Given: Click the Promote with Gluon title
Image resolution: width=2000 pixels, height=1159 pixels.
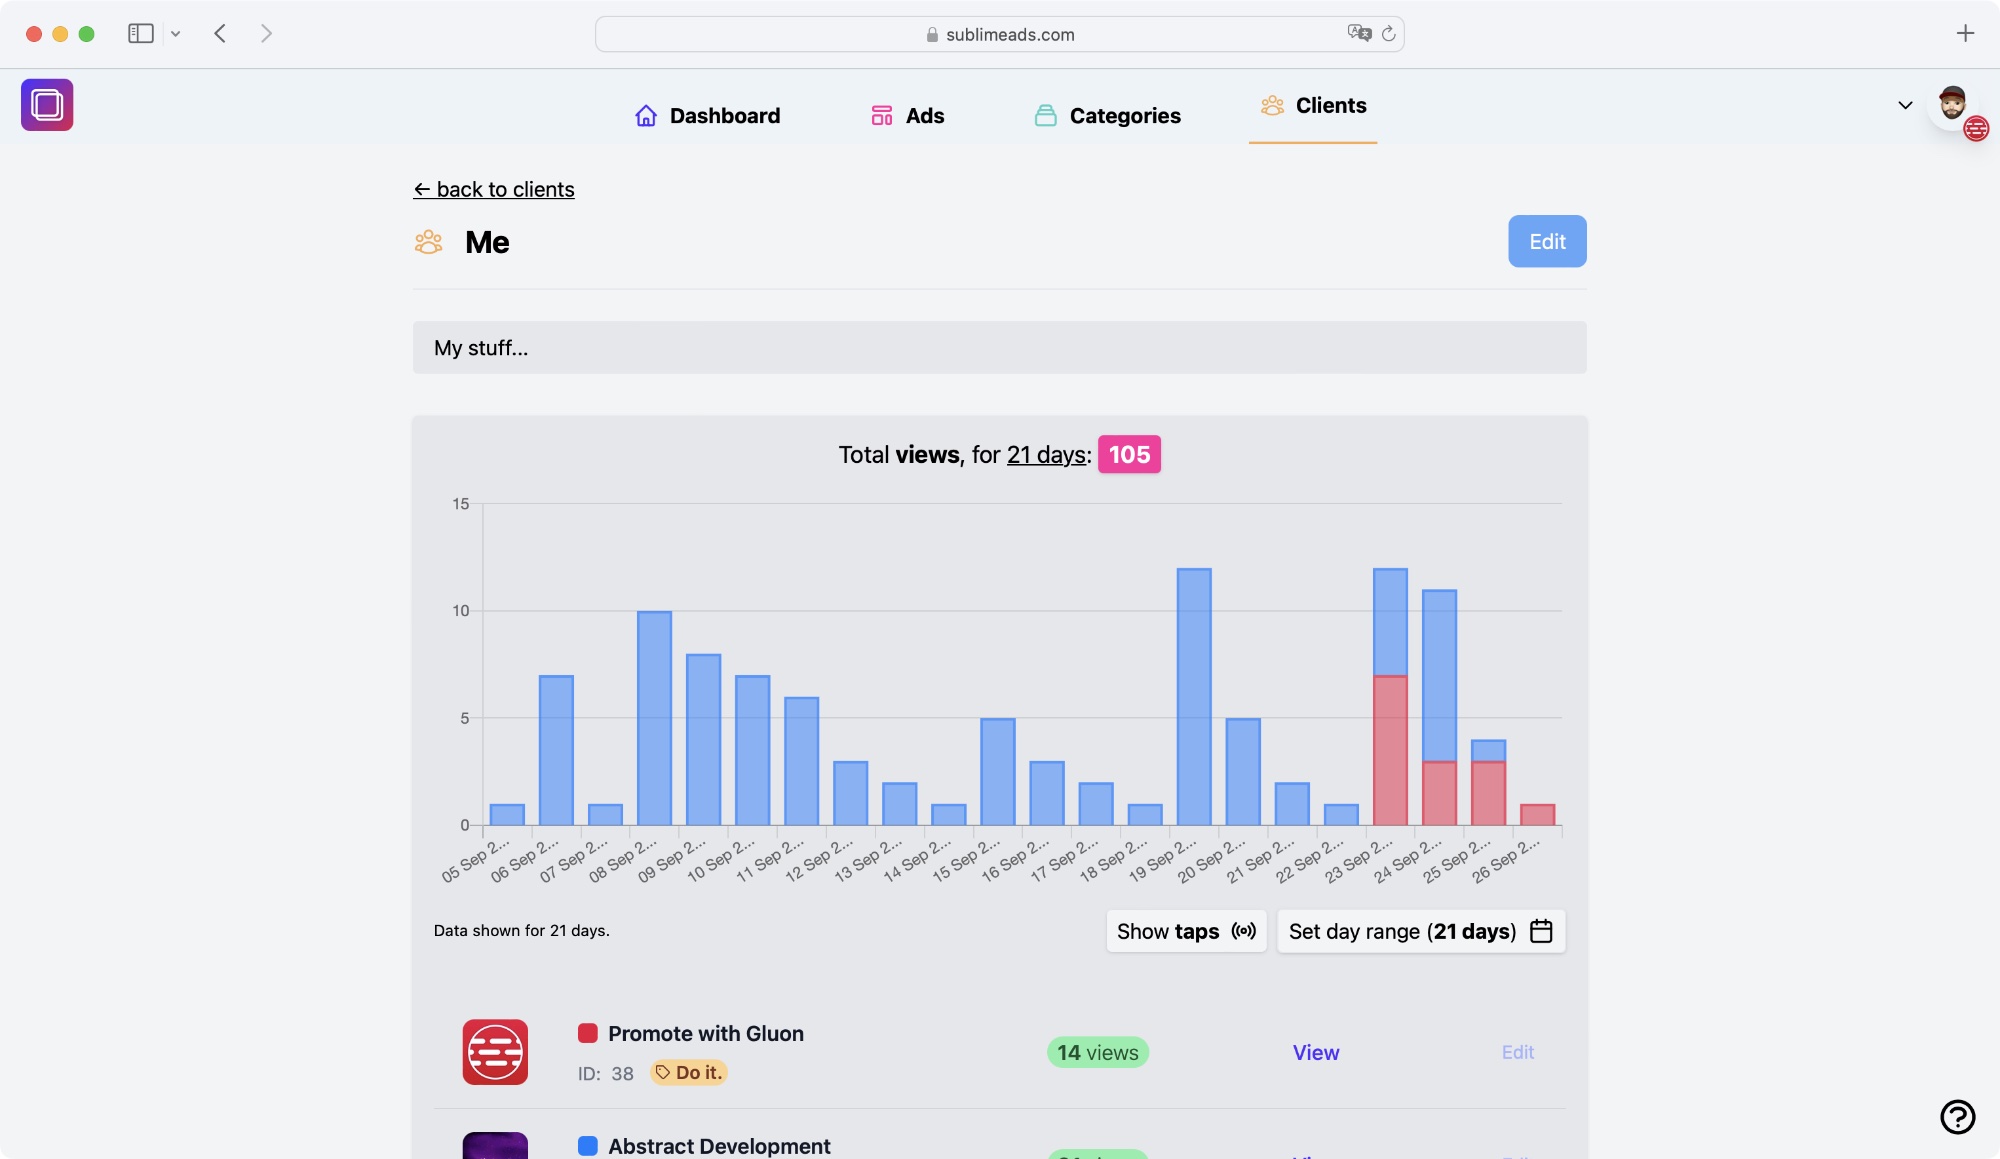Looking at the screenshot, I should coord(706,1034).
